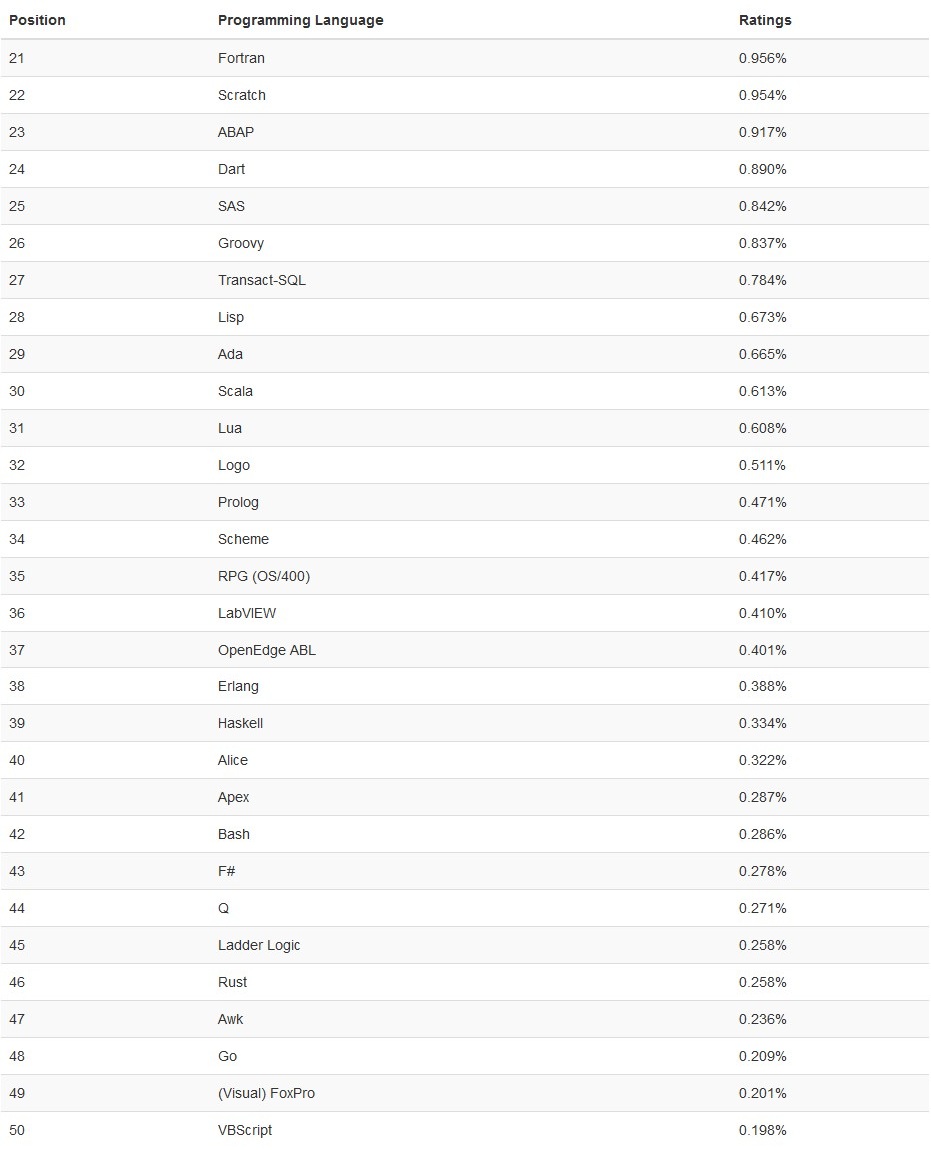
Task: Click the Lua language name
Action: point(230,428)
